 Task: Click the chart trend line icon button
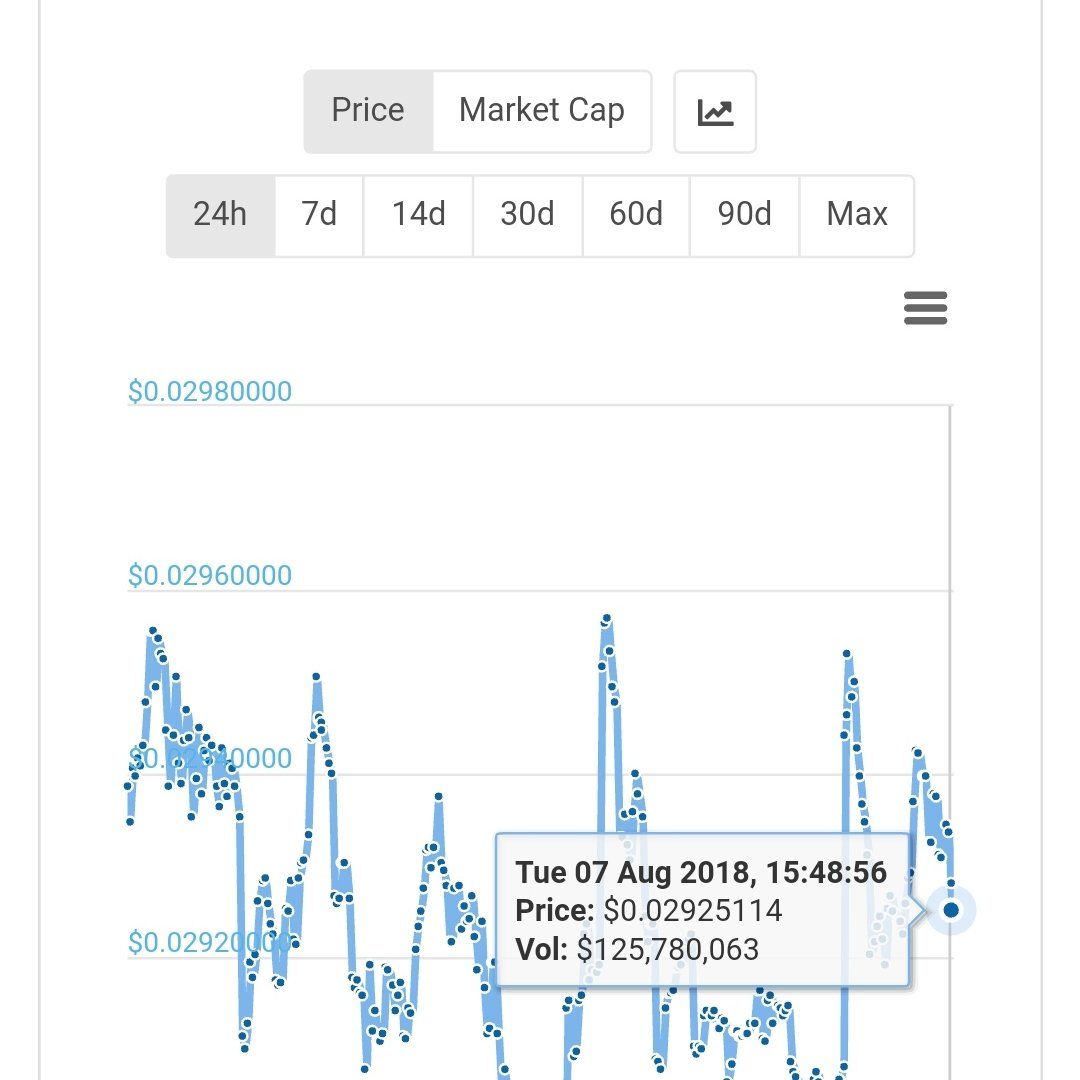tap(715, 112)
